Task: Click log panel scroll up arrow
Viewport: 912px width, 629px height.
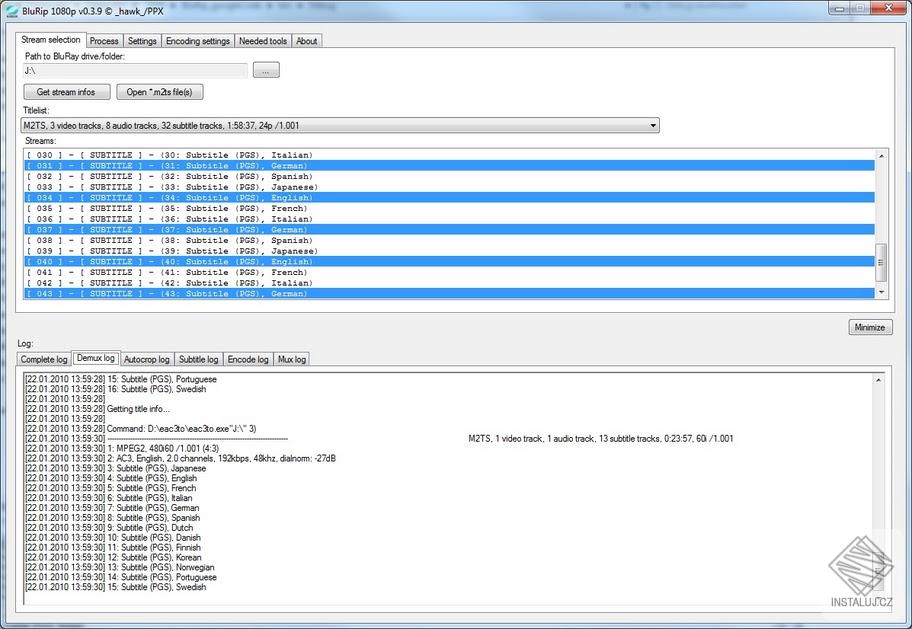Action: click(x=878, y=381)
